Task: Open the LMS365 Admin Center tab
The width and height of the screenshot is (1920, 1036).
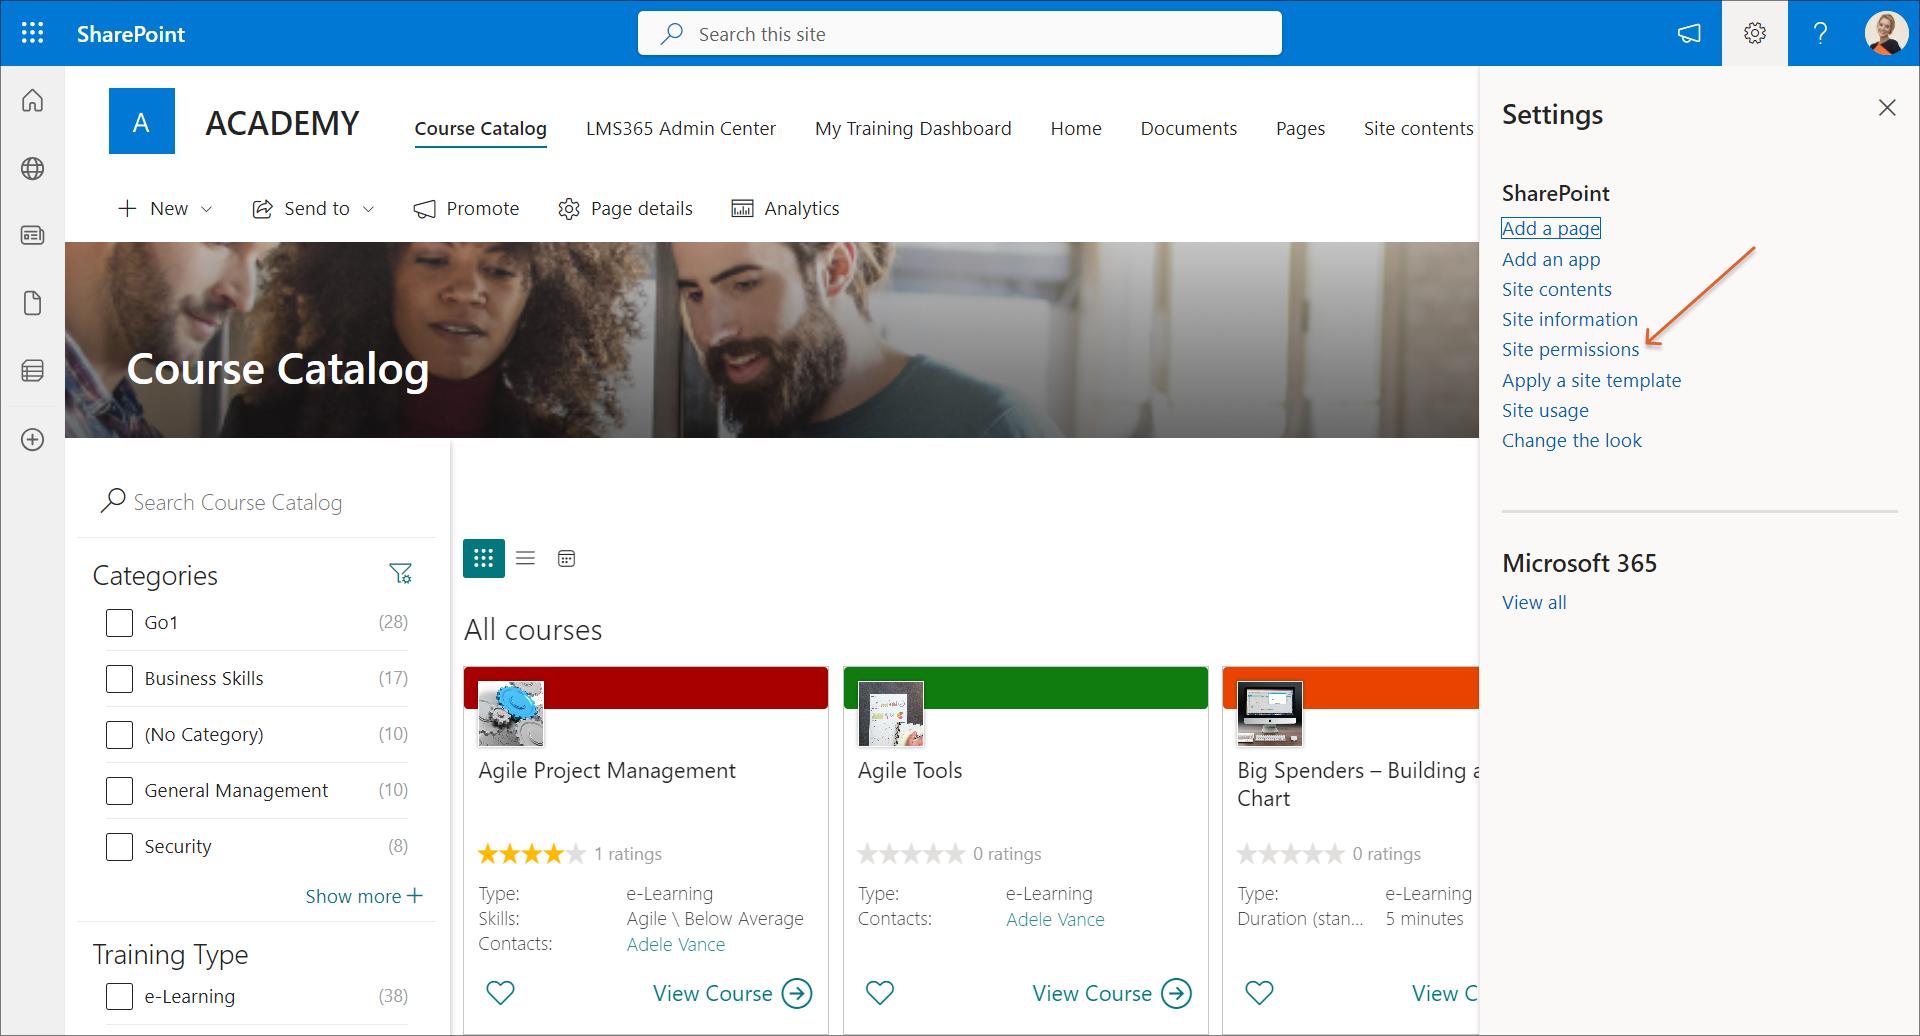Action: coord(680,128)
